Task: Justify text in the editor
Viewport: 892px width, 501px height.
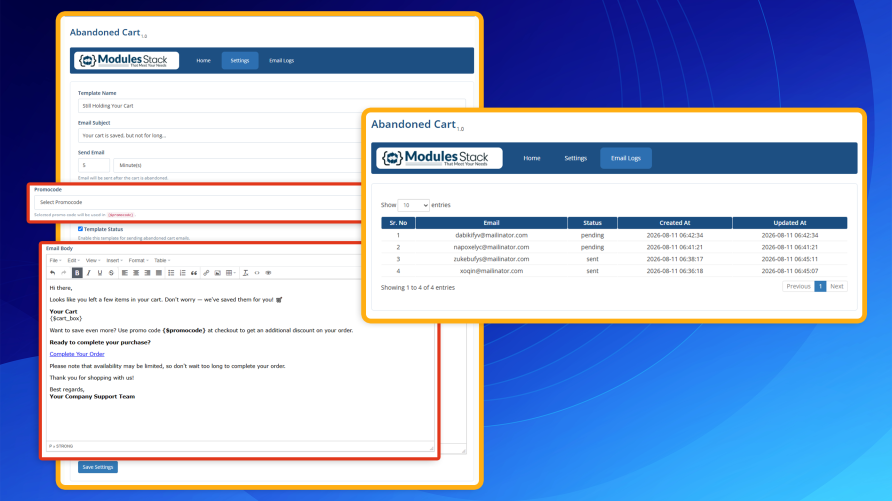Action: click(x=159, y=273)
